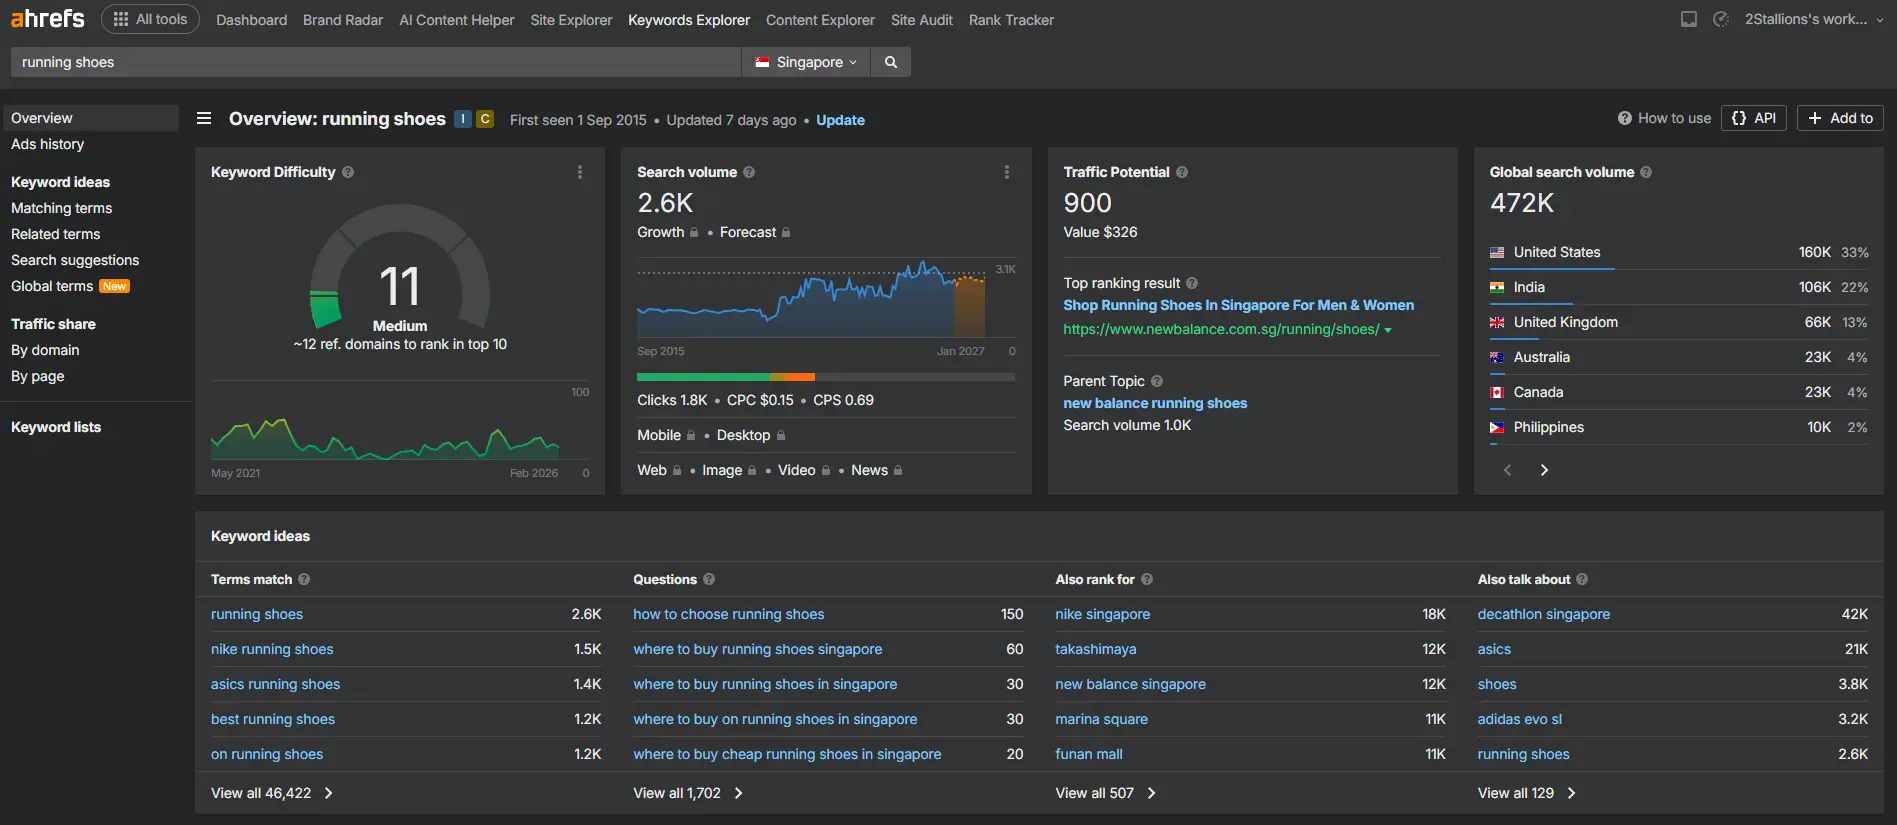Click the search magnifier button
This screenshot has width=1897, height=825.
(x=891, y=62)
